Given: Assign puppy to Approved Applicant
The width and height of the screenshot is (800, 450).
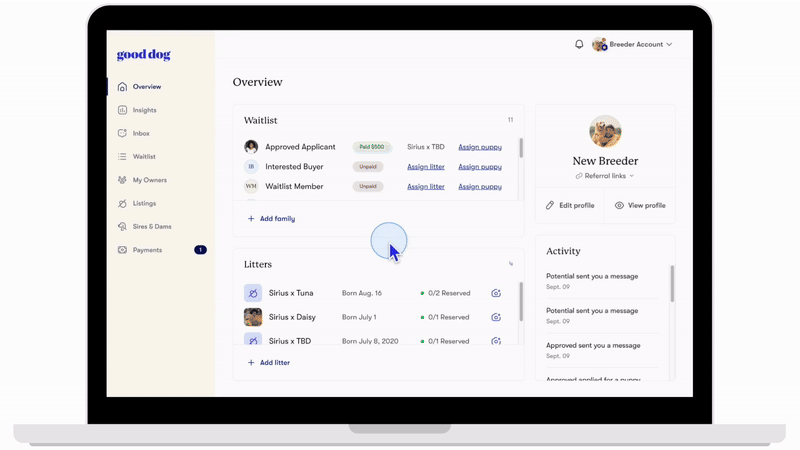Looking at the screenshot, I should coord(480,147).
